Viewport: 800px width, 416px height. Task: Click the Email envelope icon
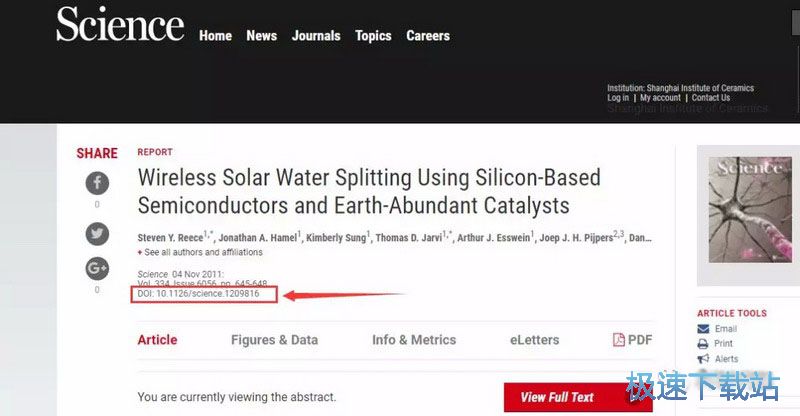coord(703,329)
